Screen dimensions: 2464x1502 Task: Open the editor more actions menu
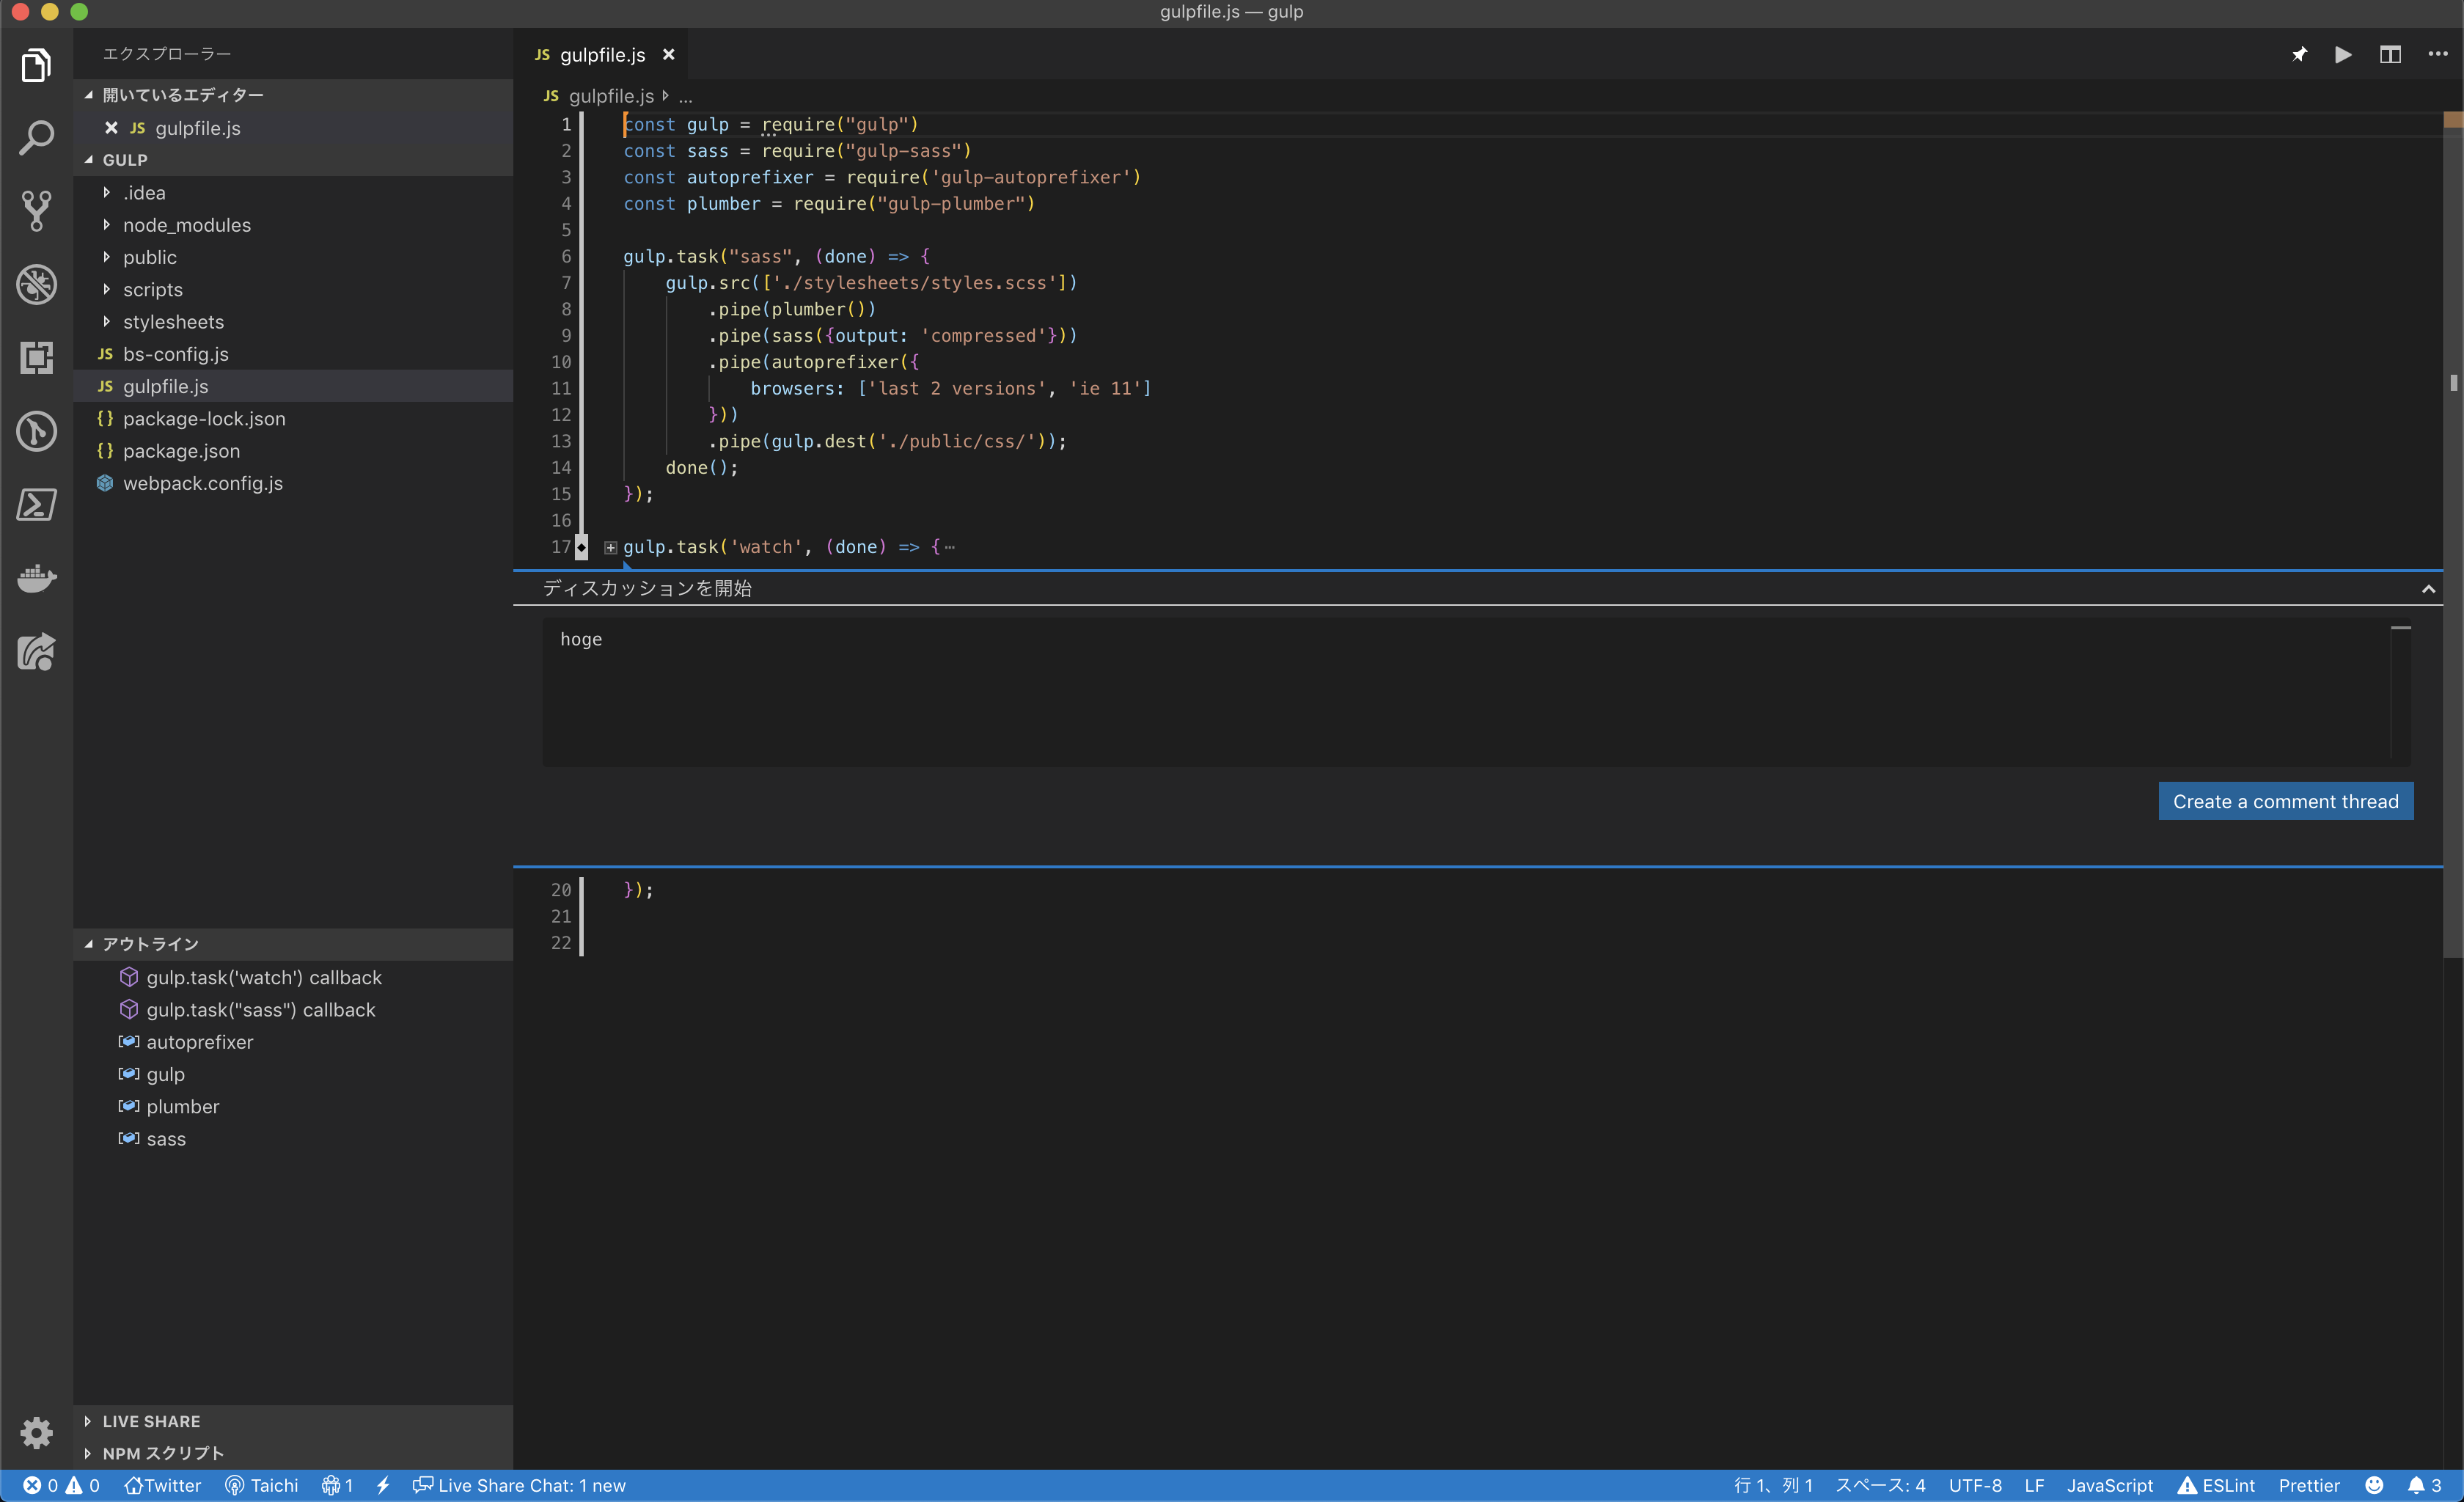pos(2437,54)
